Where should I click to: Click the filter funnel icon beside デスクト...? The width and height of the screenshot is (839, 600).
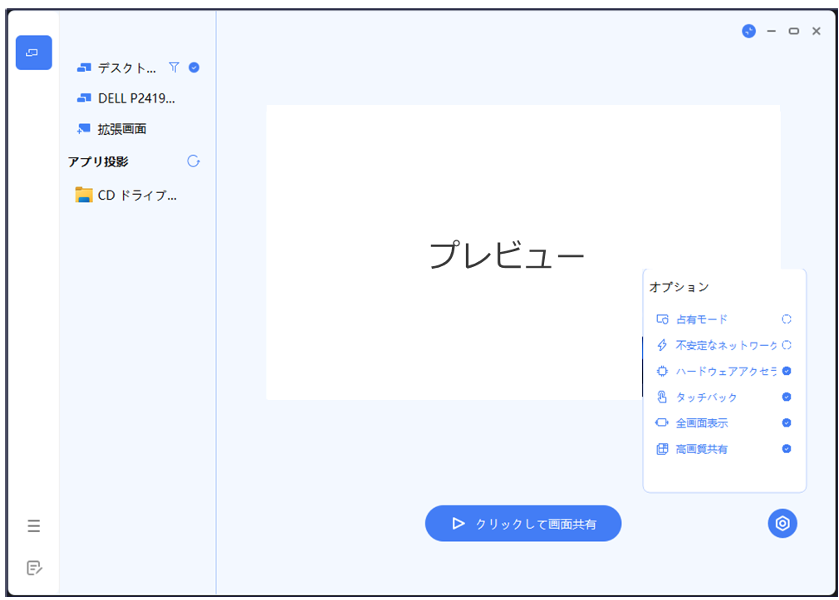(174, 67)
